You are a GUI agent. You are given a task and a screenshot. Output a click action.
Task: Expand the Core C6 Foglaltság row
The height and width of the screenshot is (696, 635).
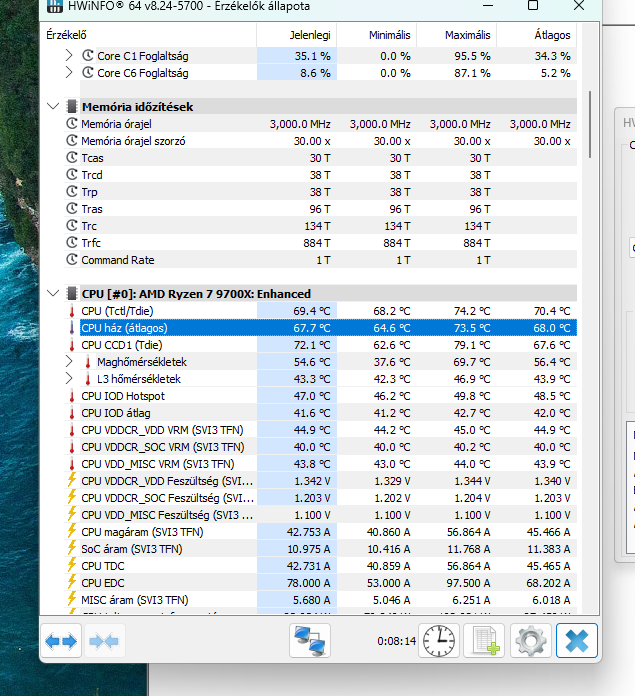click(69, 72)
